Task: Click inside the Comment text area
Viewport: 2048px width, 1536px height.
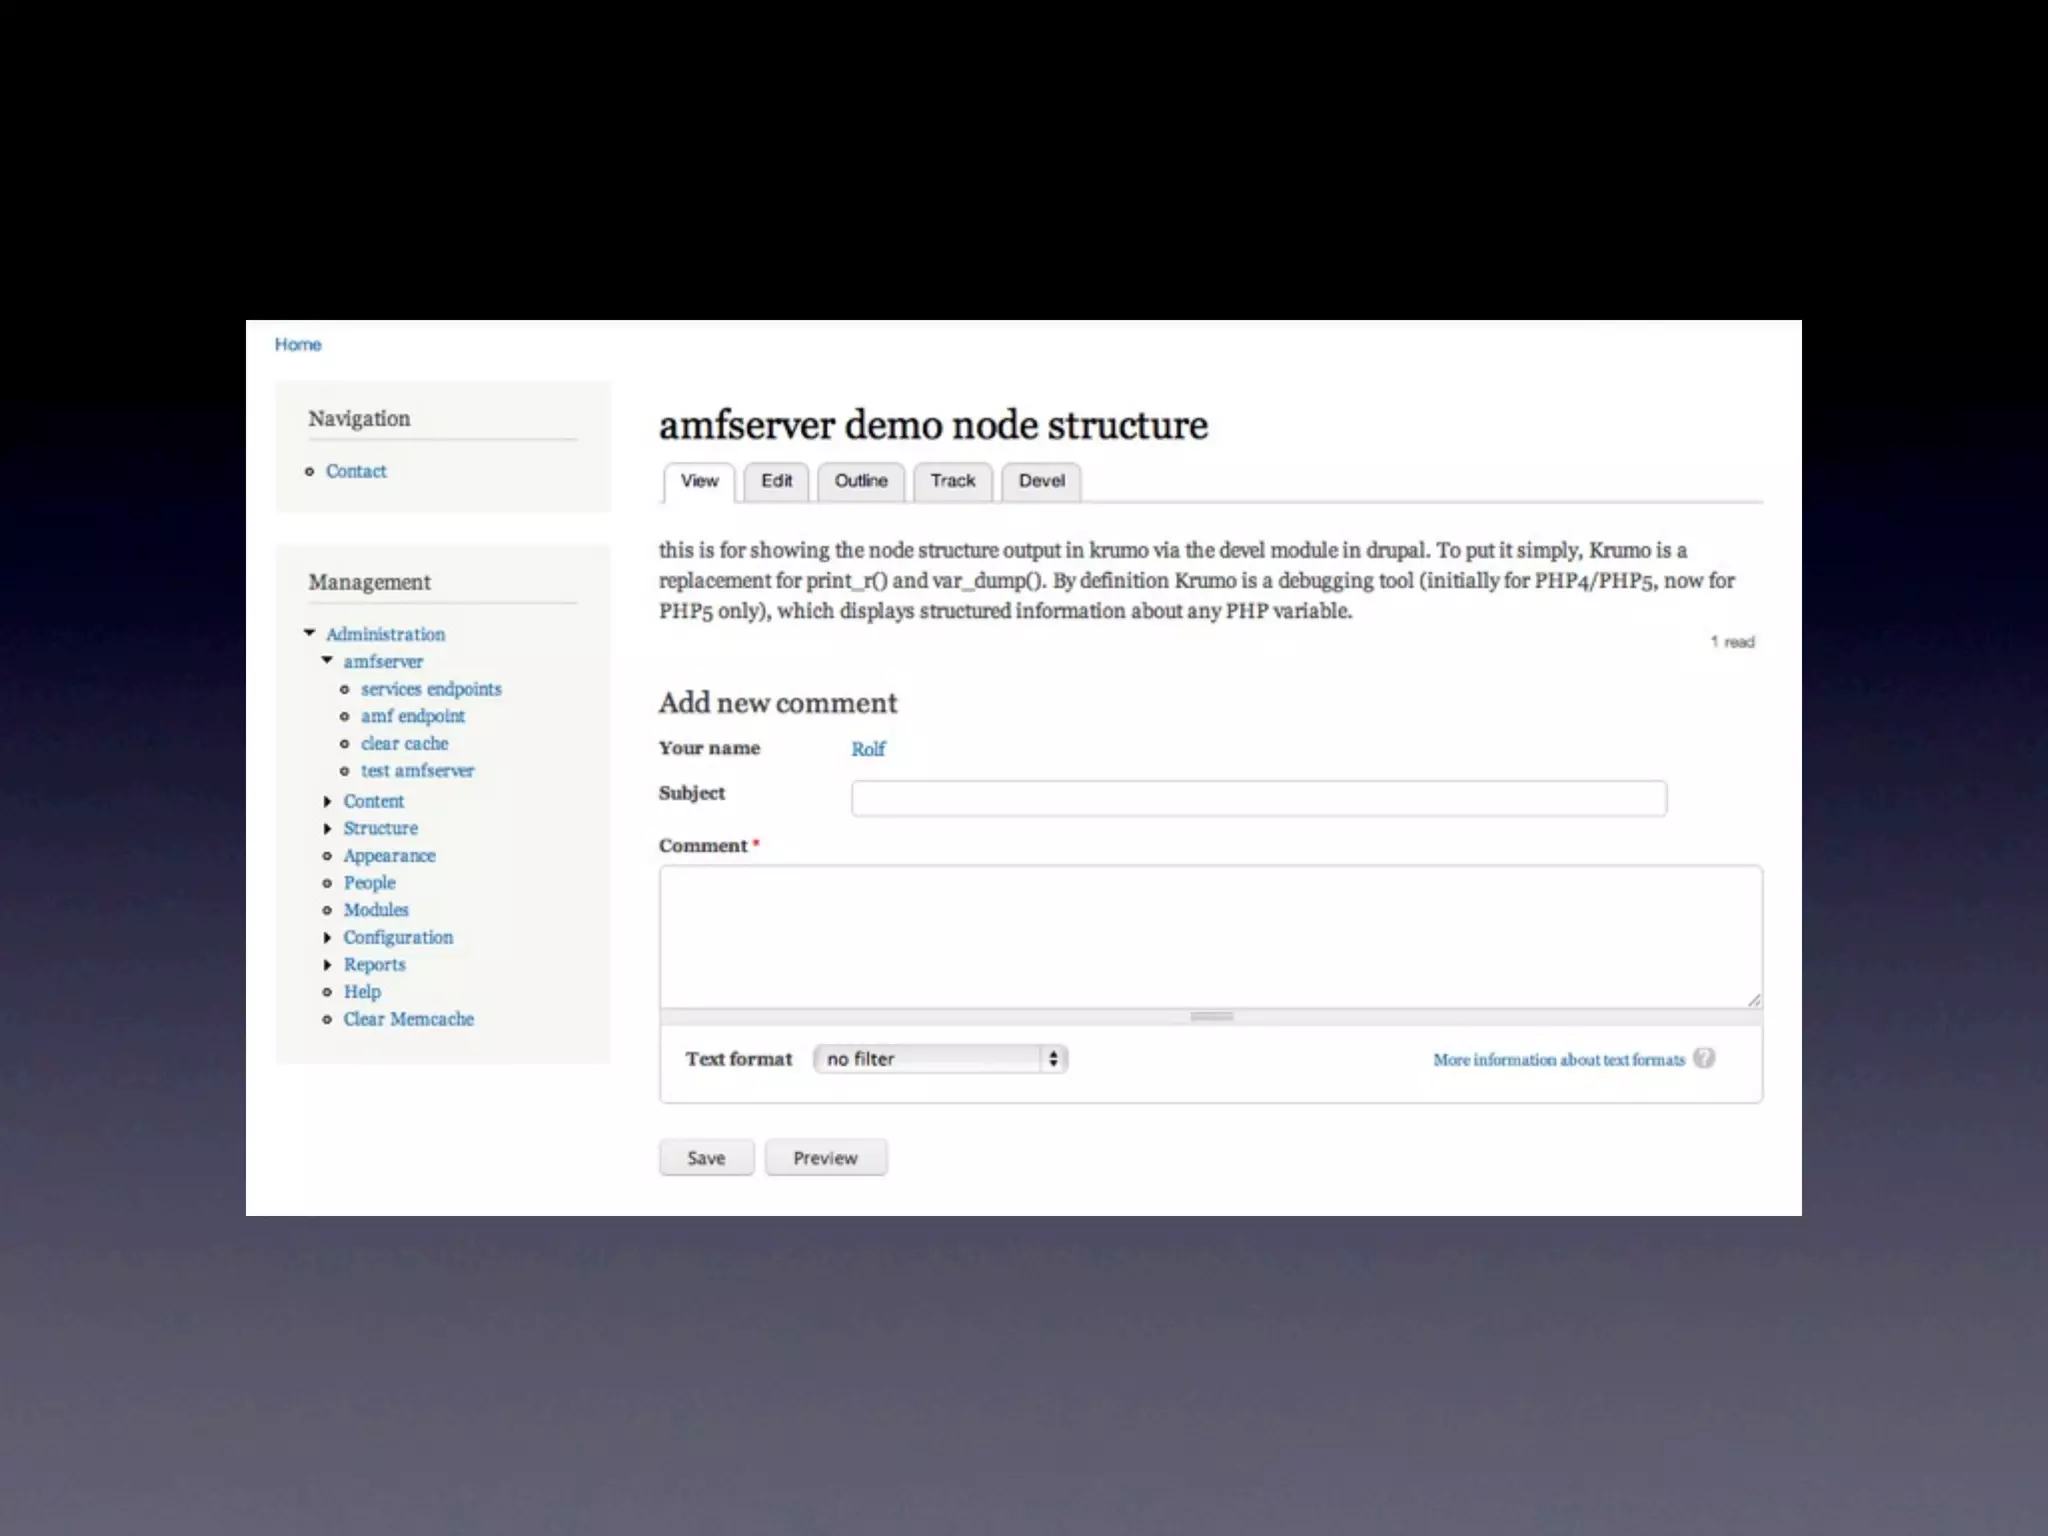Action: click(x=1210, y=936)
